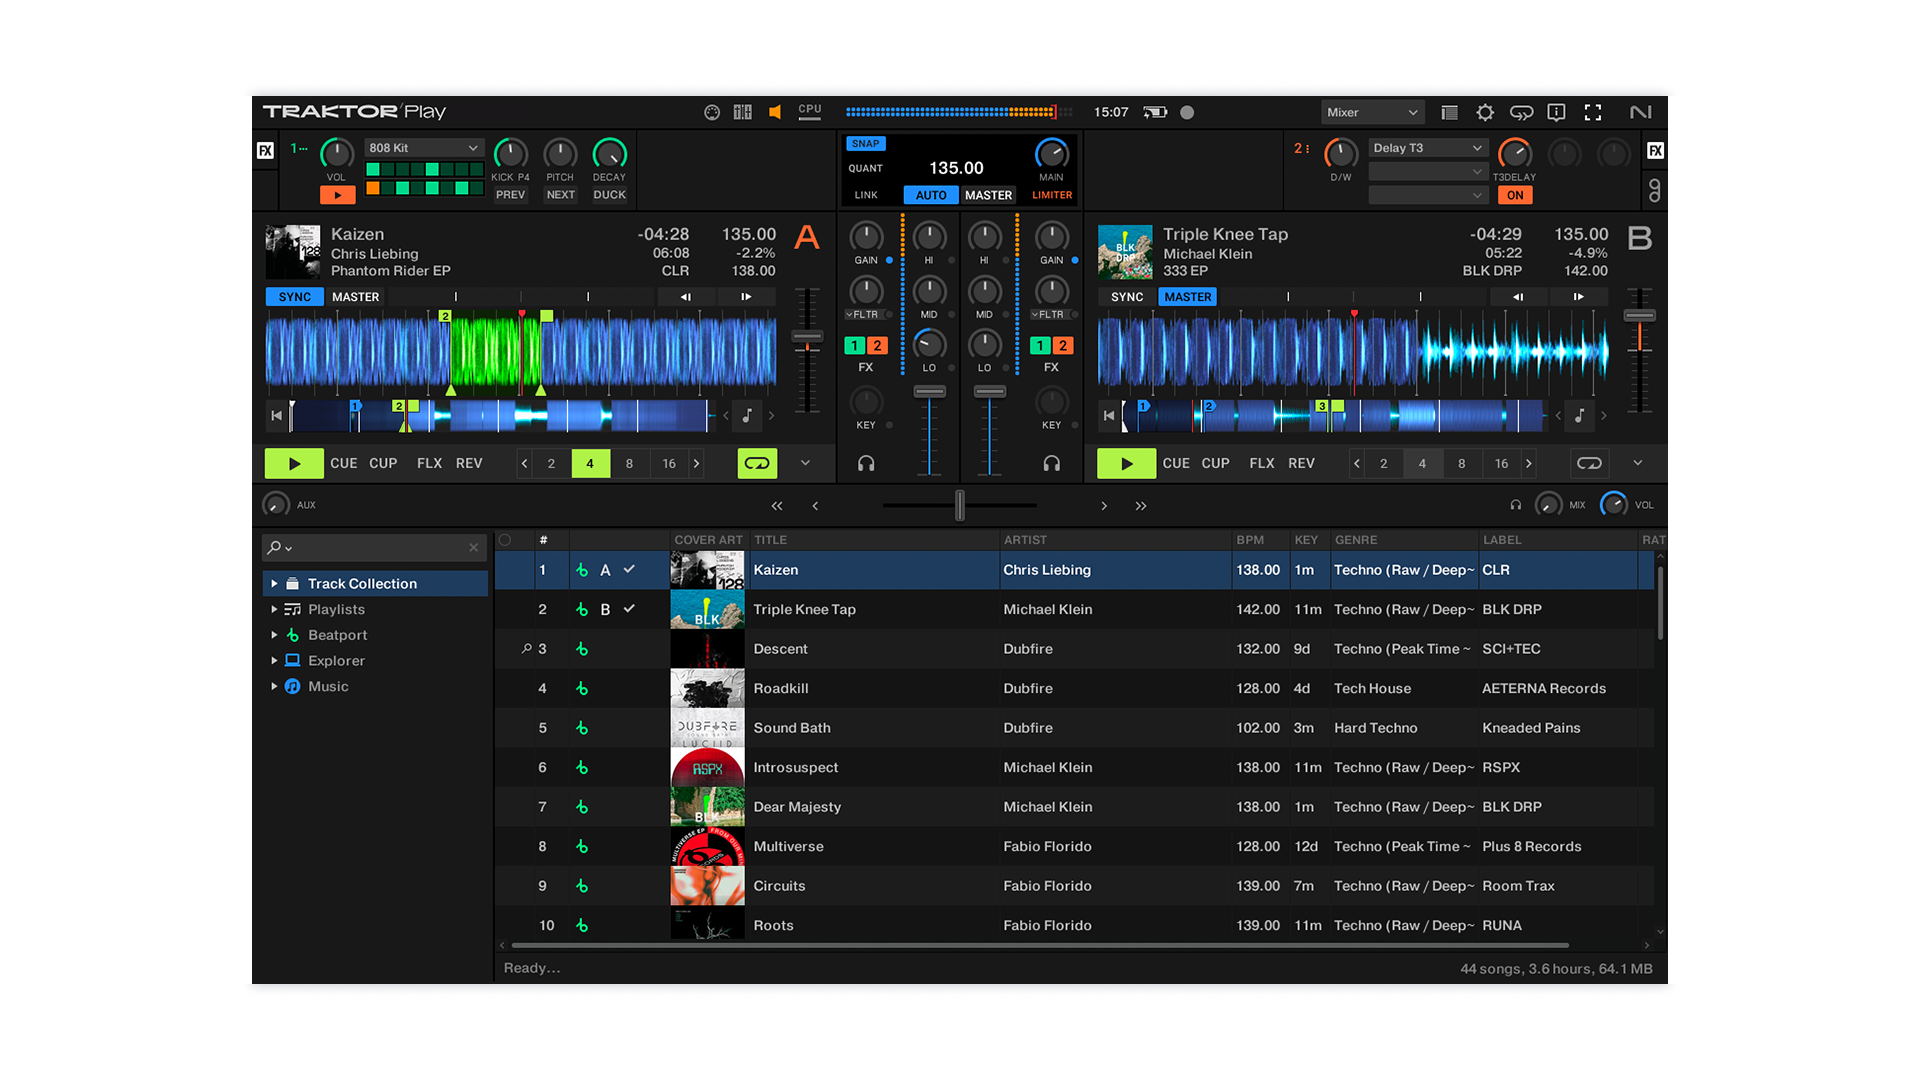The height and width of the screenshot is (1080, 1920).
Task: Turn ON the T3DELAY effect button
Action: (1516, 195)
